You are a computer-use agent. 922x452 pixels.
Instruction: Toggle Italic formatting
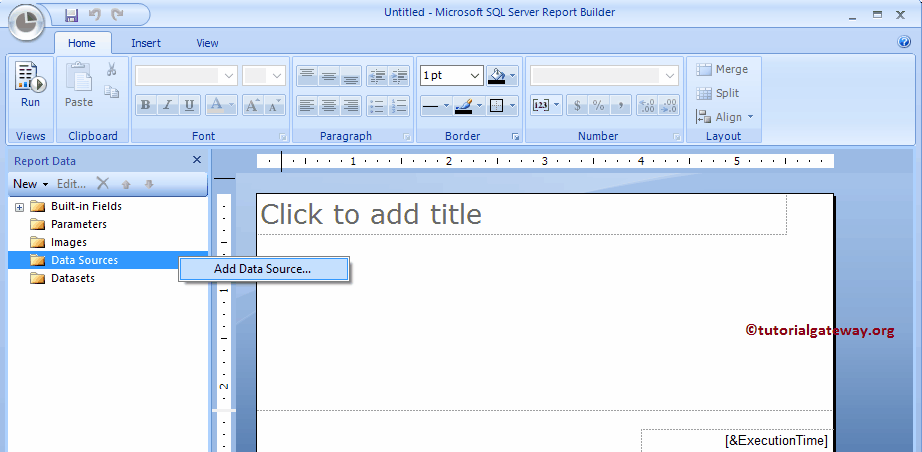[x=167, y=105]
